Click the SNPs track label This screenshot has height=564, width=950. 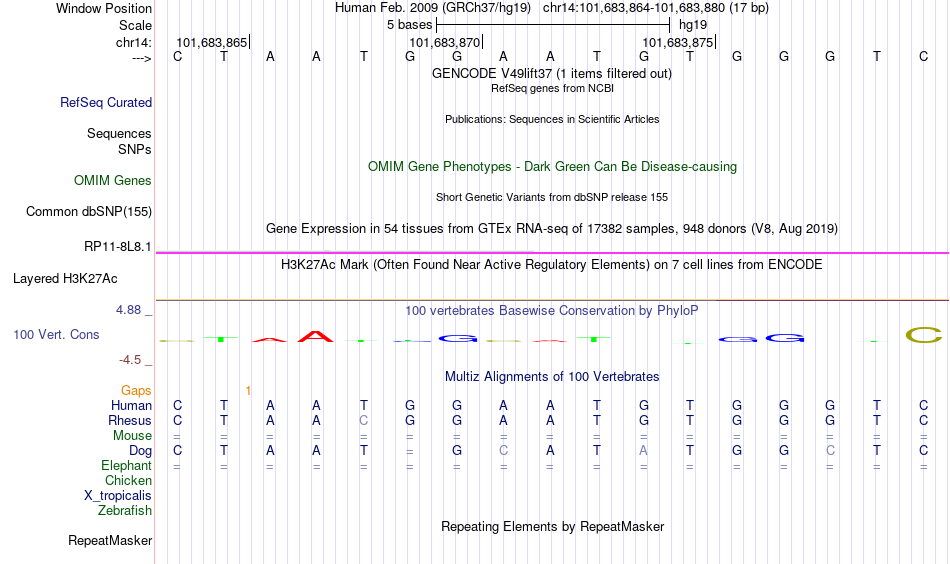135,149
